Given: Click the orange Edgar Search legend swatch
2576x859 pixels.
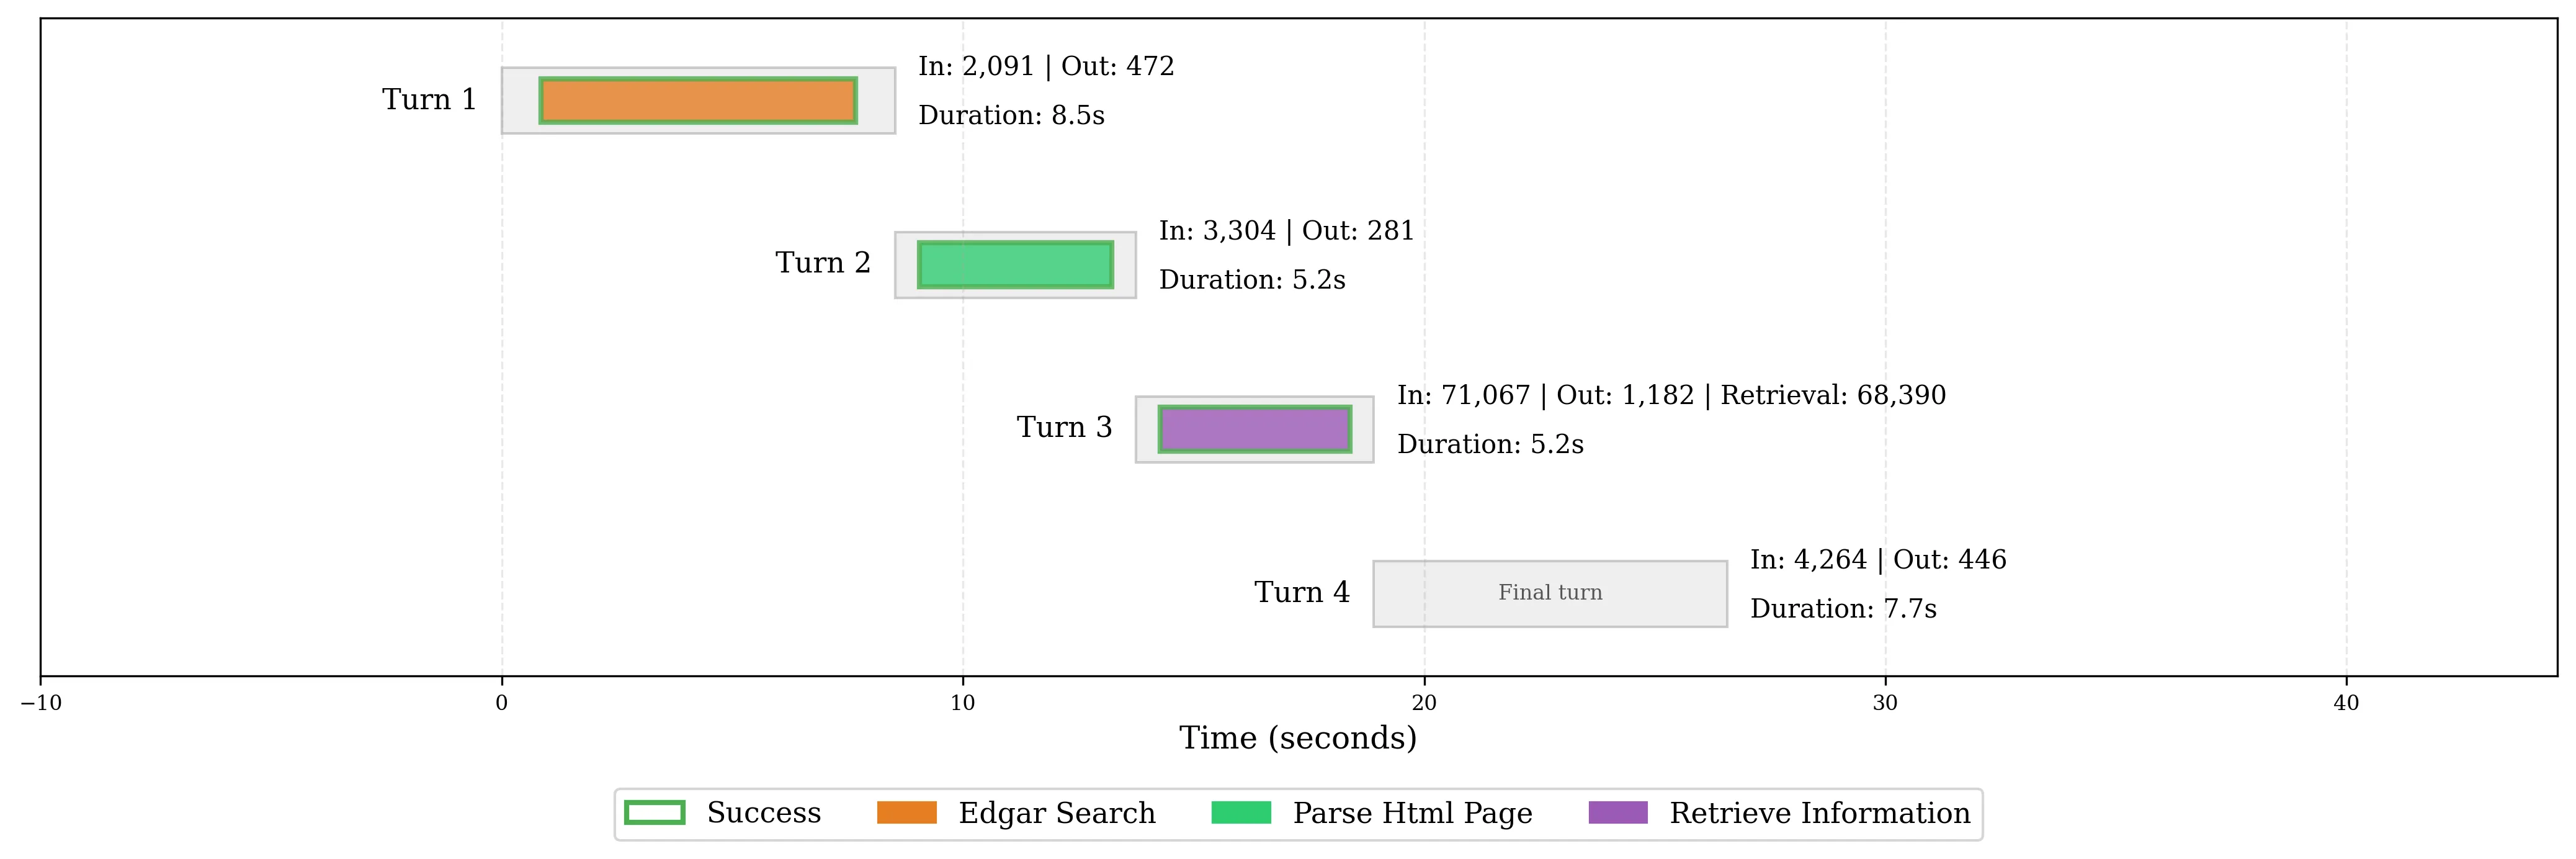Looking at the screenshot, I should pyautogui.click(x=906, y=813).
